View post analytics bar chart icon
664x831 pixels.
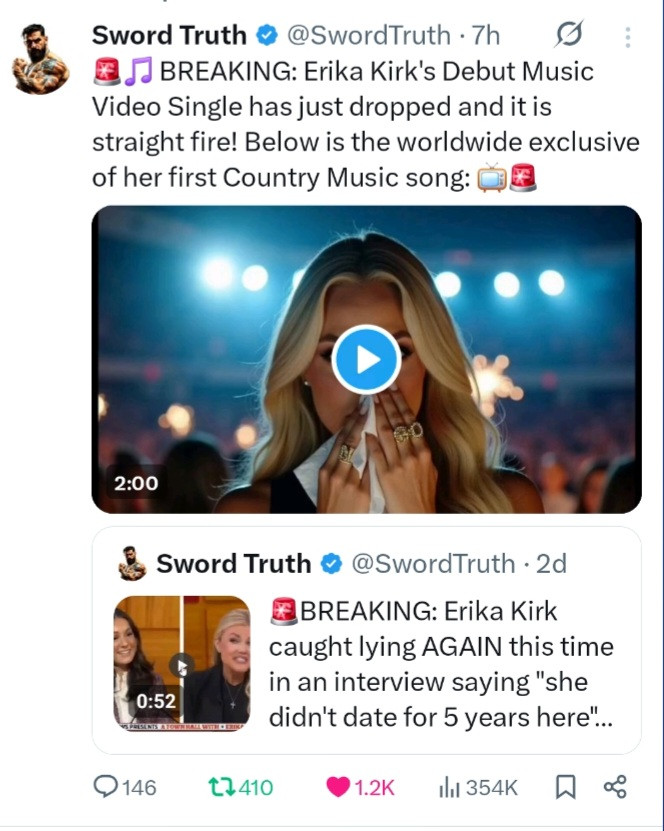[x=449, y=787]
